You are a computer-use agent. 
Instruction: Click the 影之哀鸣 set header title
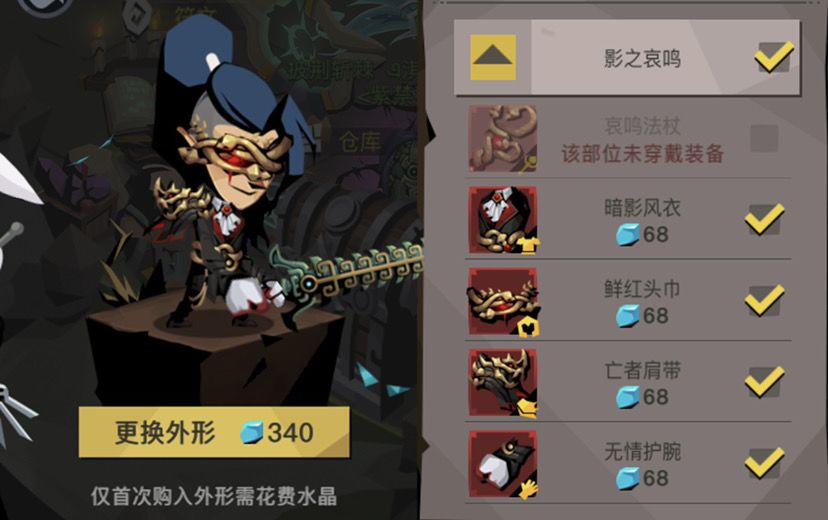(x=642, y=58)
